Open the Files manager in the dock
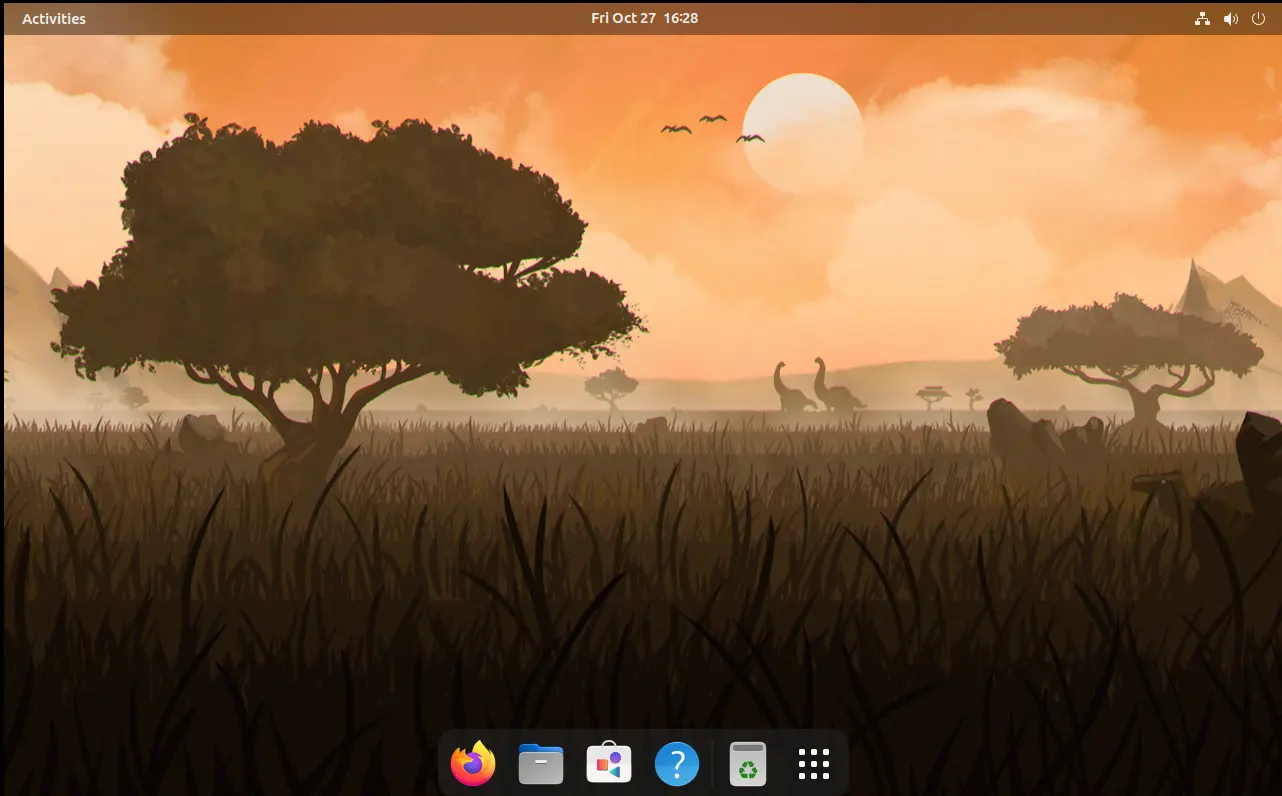 [x=541, y=765]
